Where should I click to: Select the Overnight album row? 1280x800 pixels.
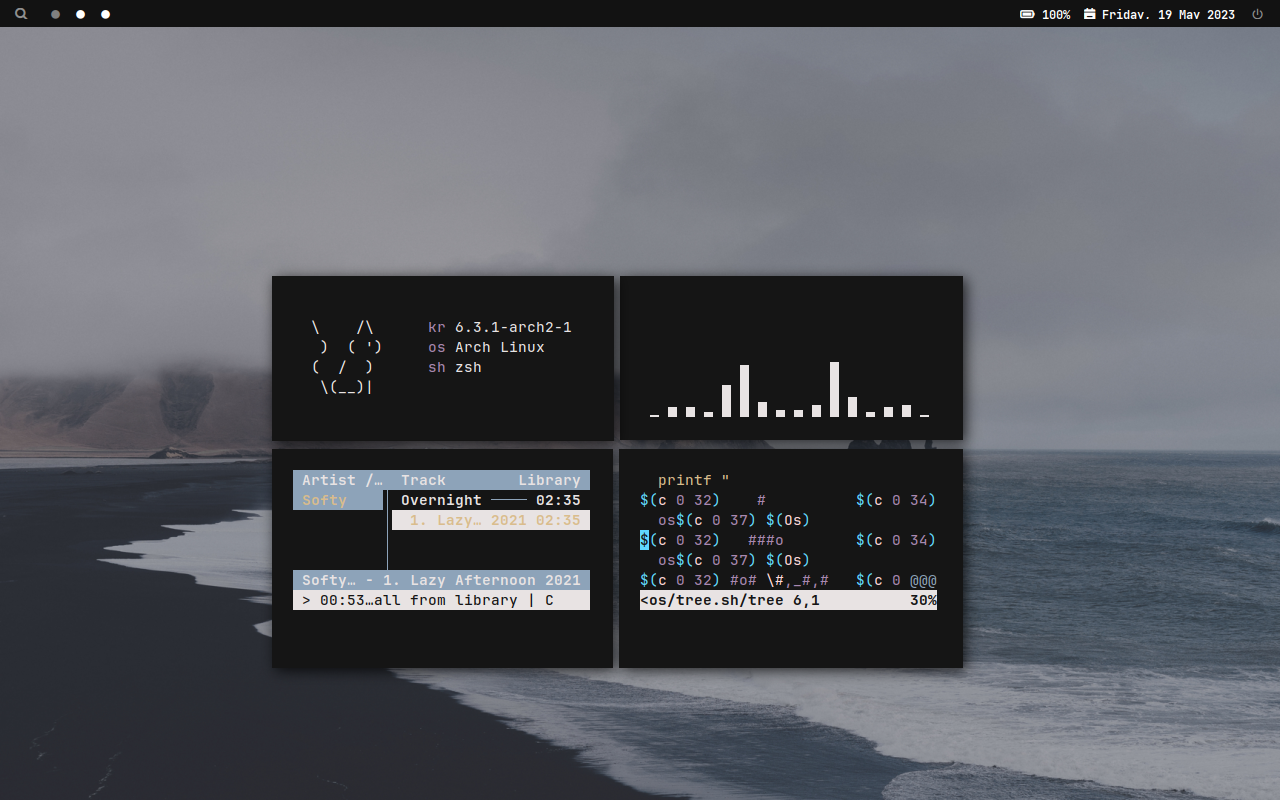point(490,500)
